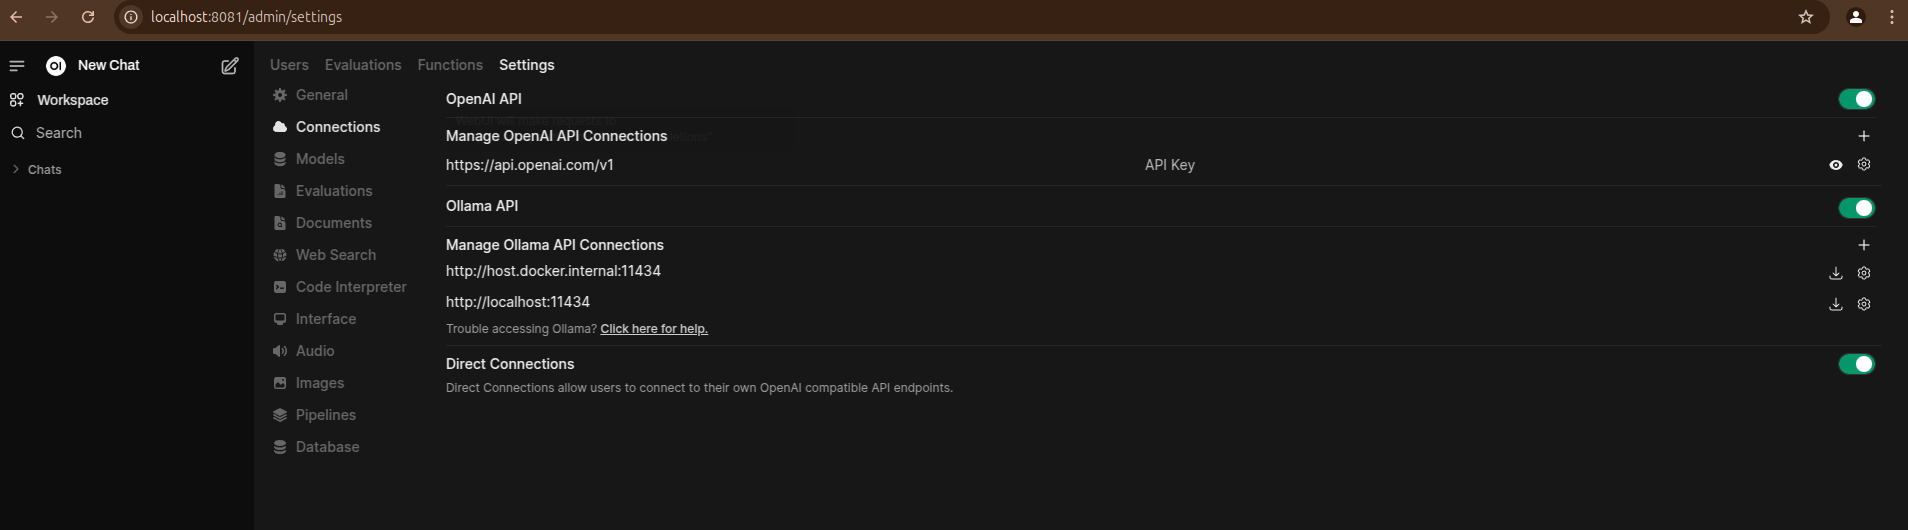Image resolution: width=1908 pixels, height=530 pixels.
Task: Open the Functions tab
Action: coord(450,65)
